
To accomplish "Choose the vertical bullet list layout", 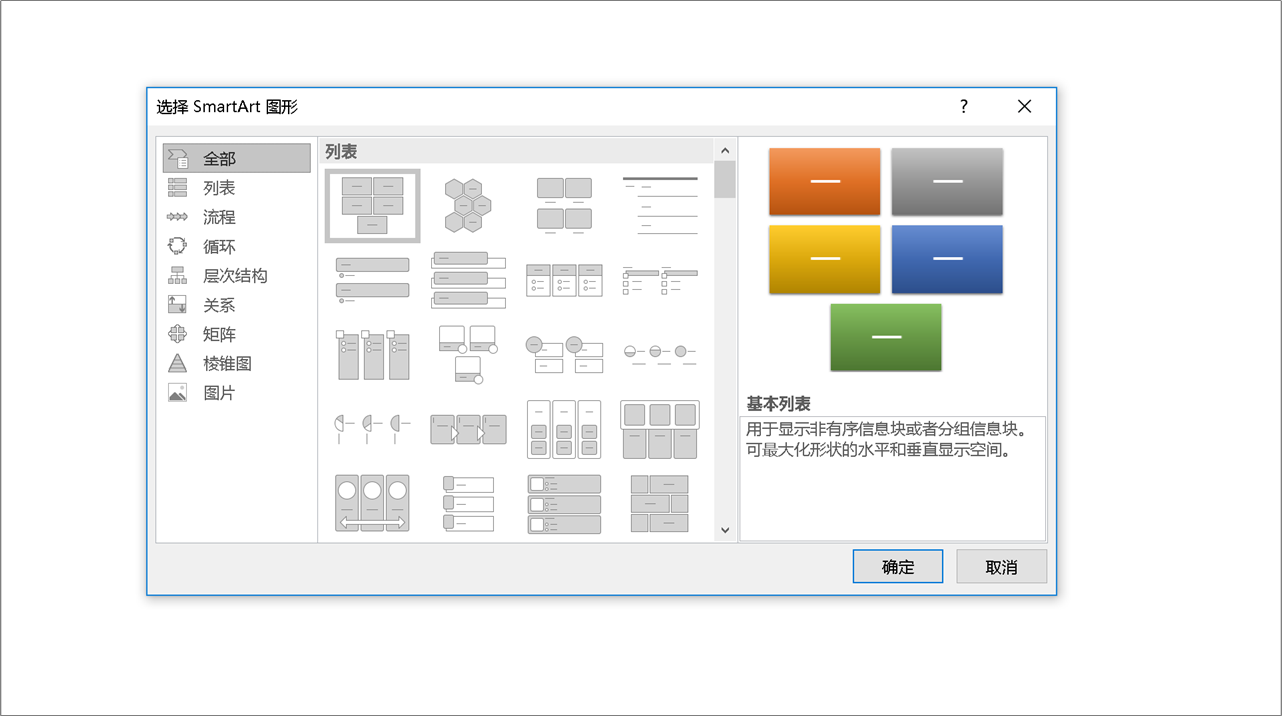I will 373,279.
